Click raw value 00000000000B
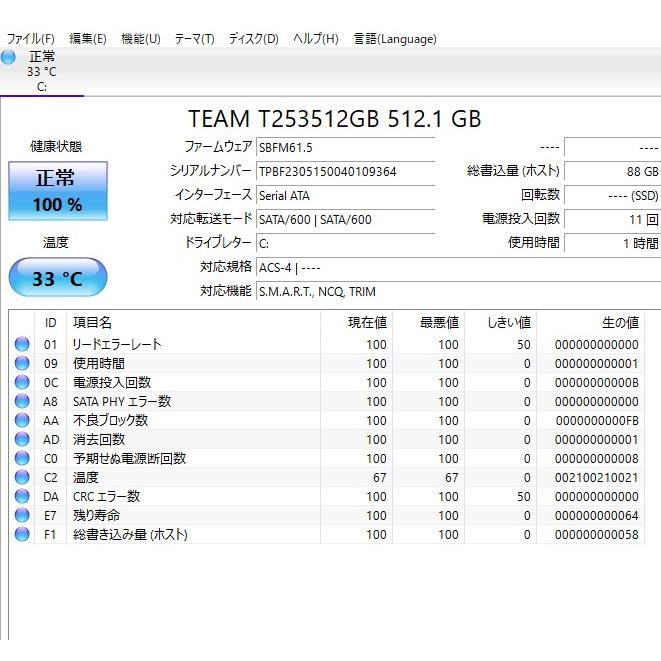 [597, 383]
